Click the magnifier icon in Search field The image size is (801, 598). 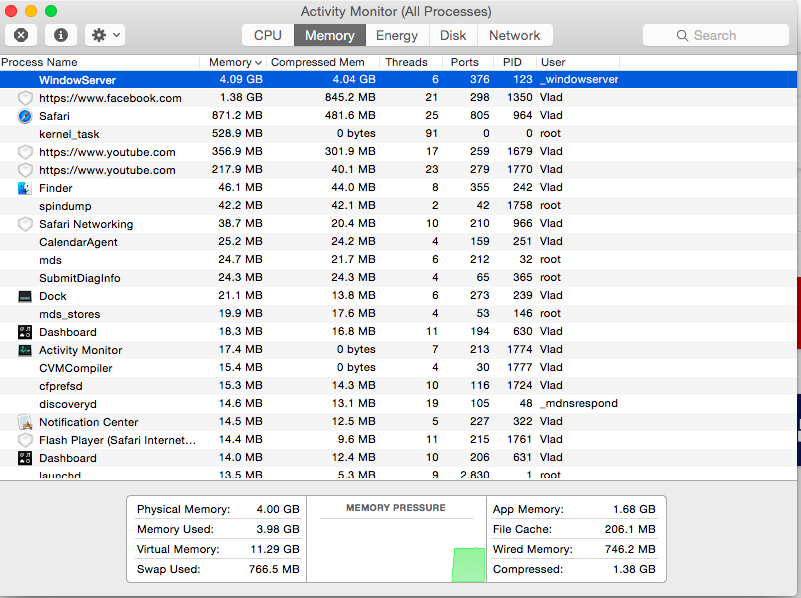click(x=682, y=35)
